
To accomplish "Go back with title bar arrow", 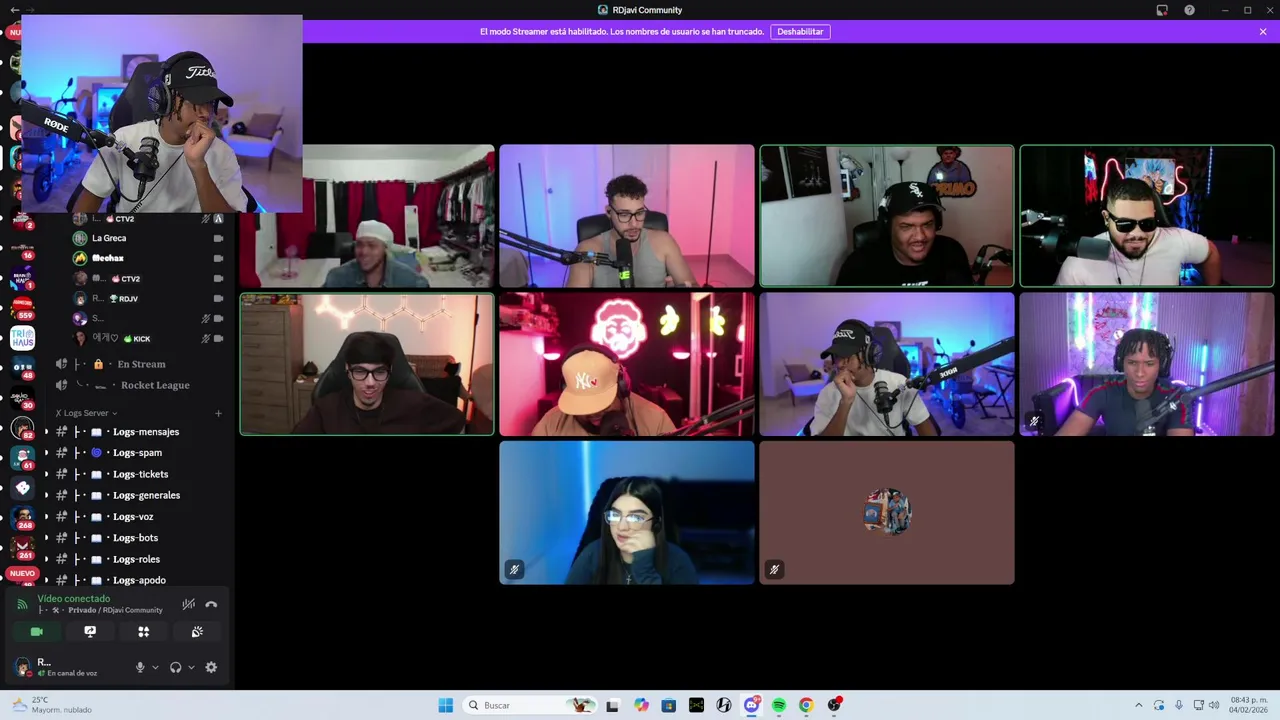I will [x=14, y=10].
